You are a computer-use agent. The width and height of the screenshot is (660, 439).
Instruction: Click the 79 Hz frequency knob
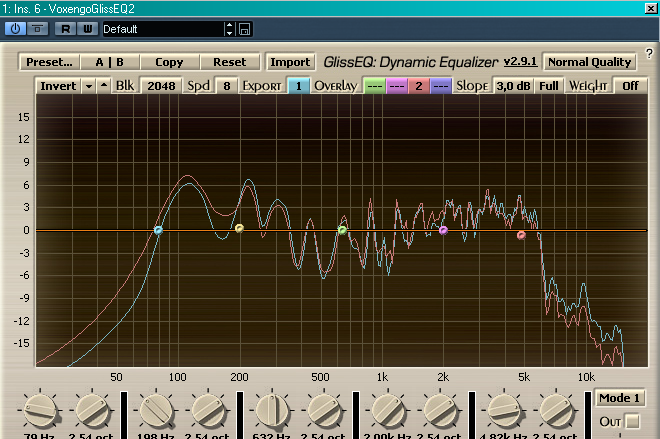click(40, 410)
